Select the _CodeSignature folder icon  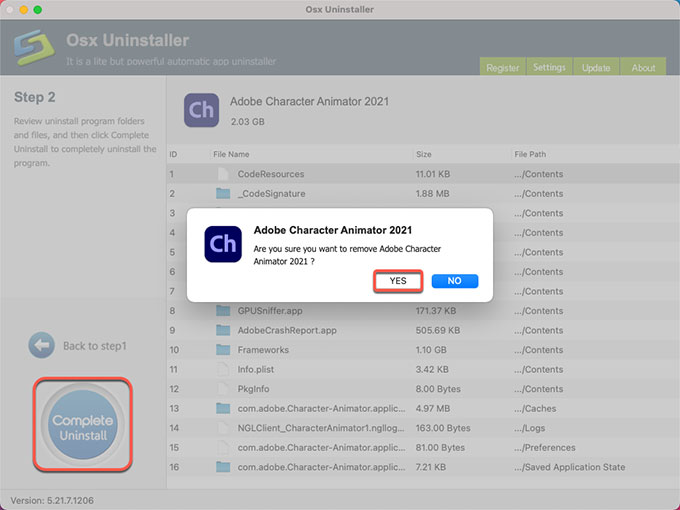[223, 193]
